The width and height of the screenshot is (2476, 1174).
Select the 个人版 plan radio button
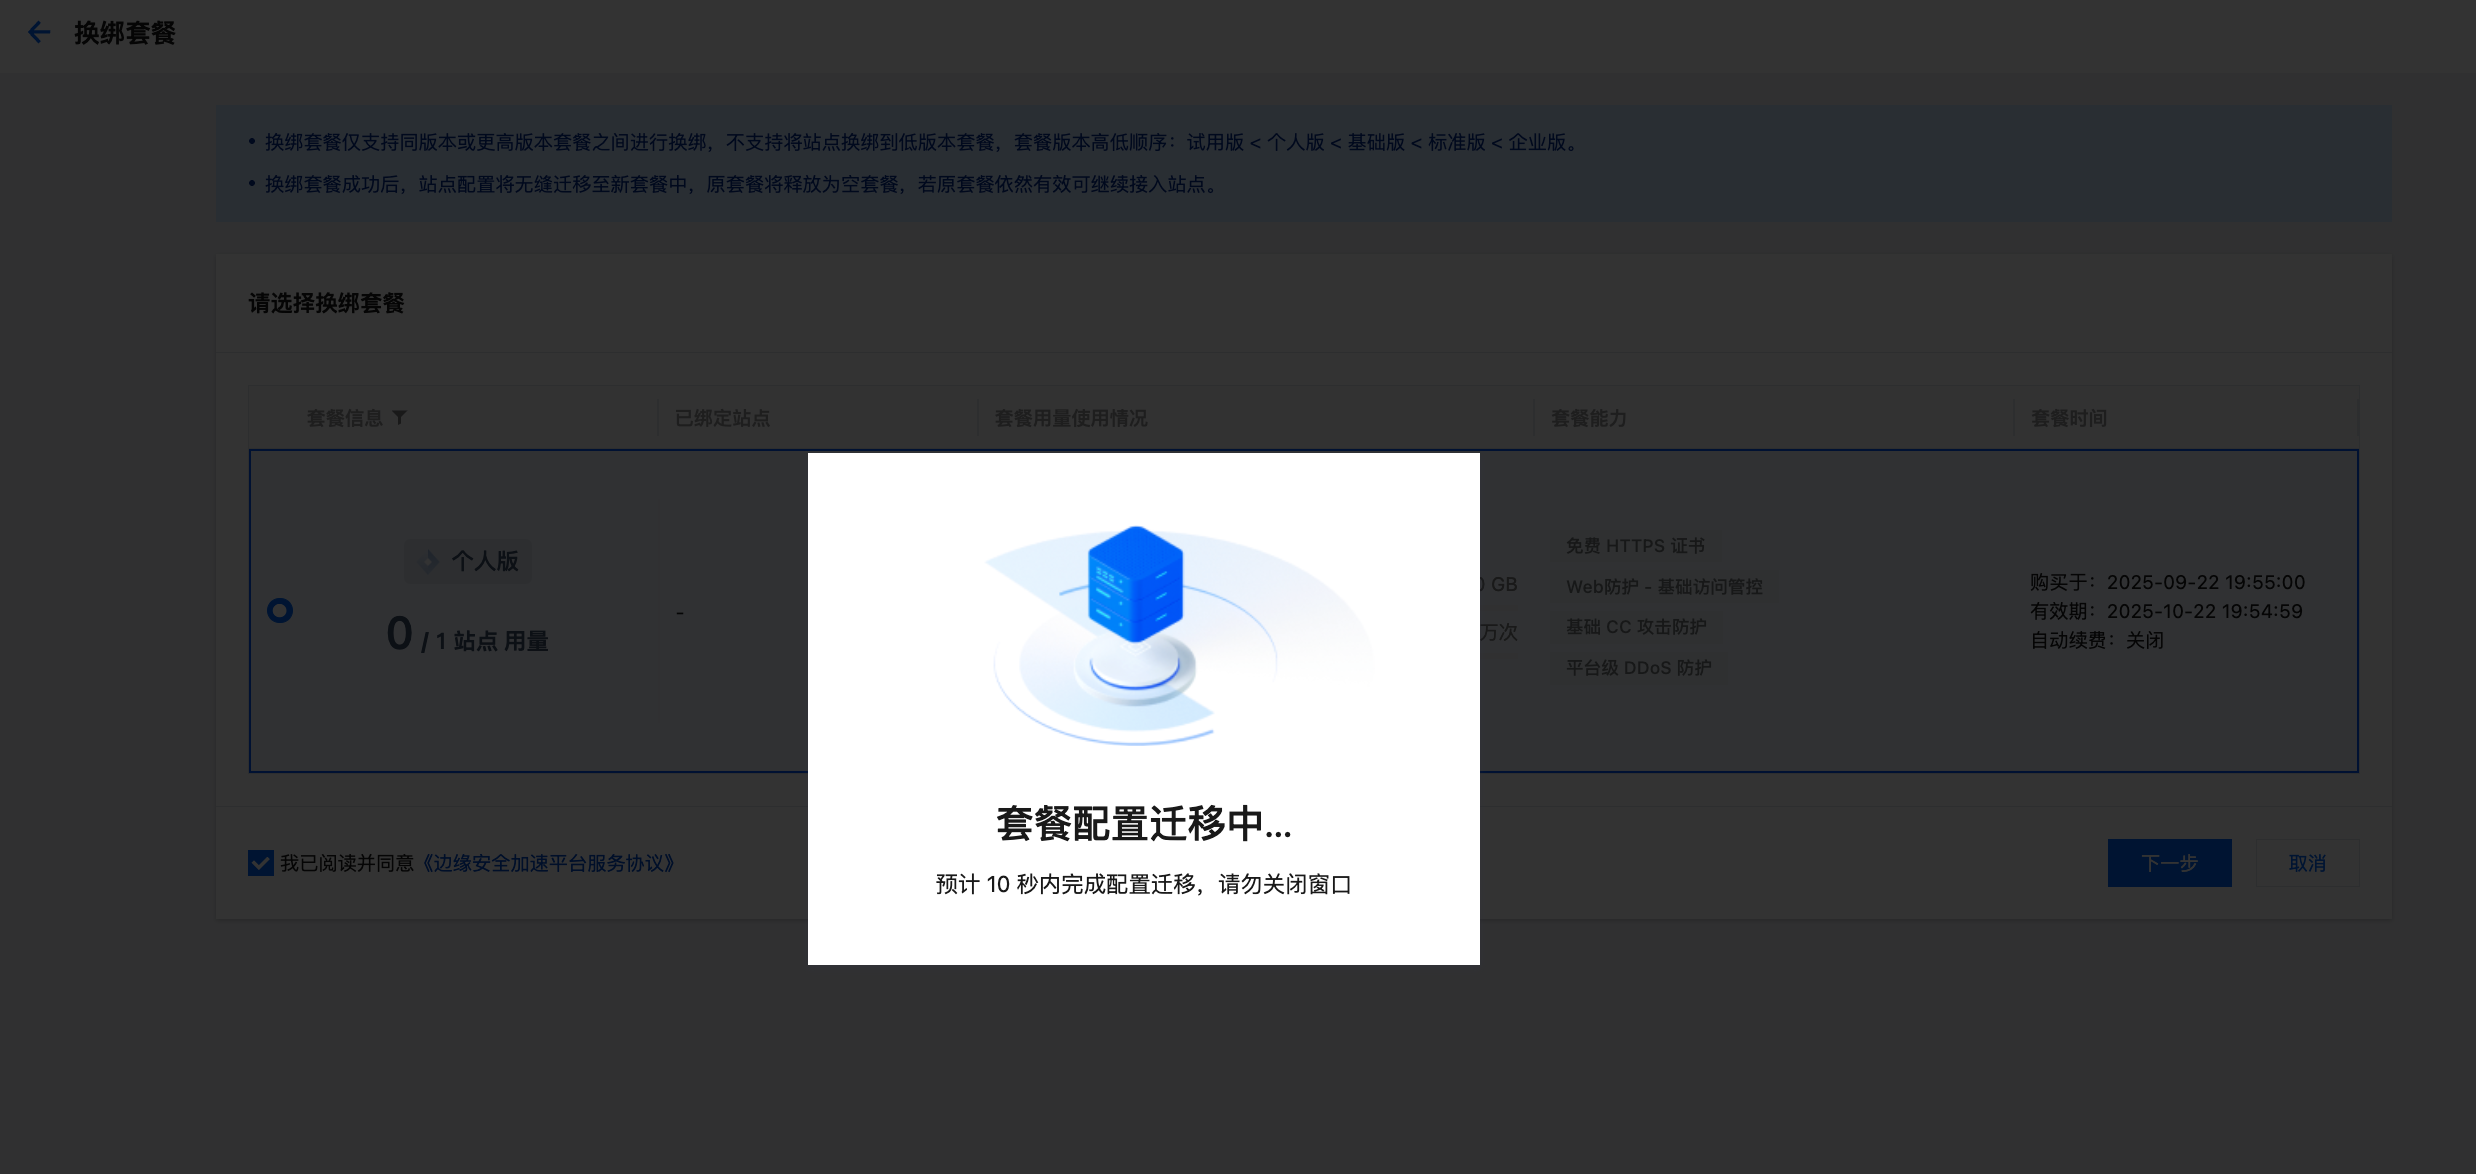click(x=280, y=610)
